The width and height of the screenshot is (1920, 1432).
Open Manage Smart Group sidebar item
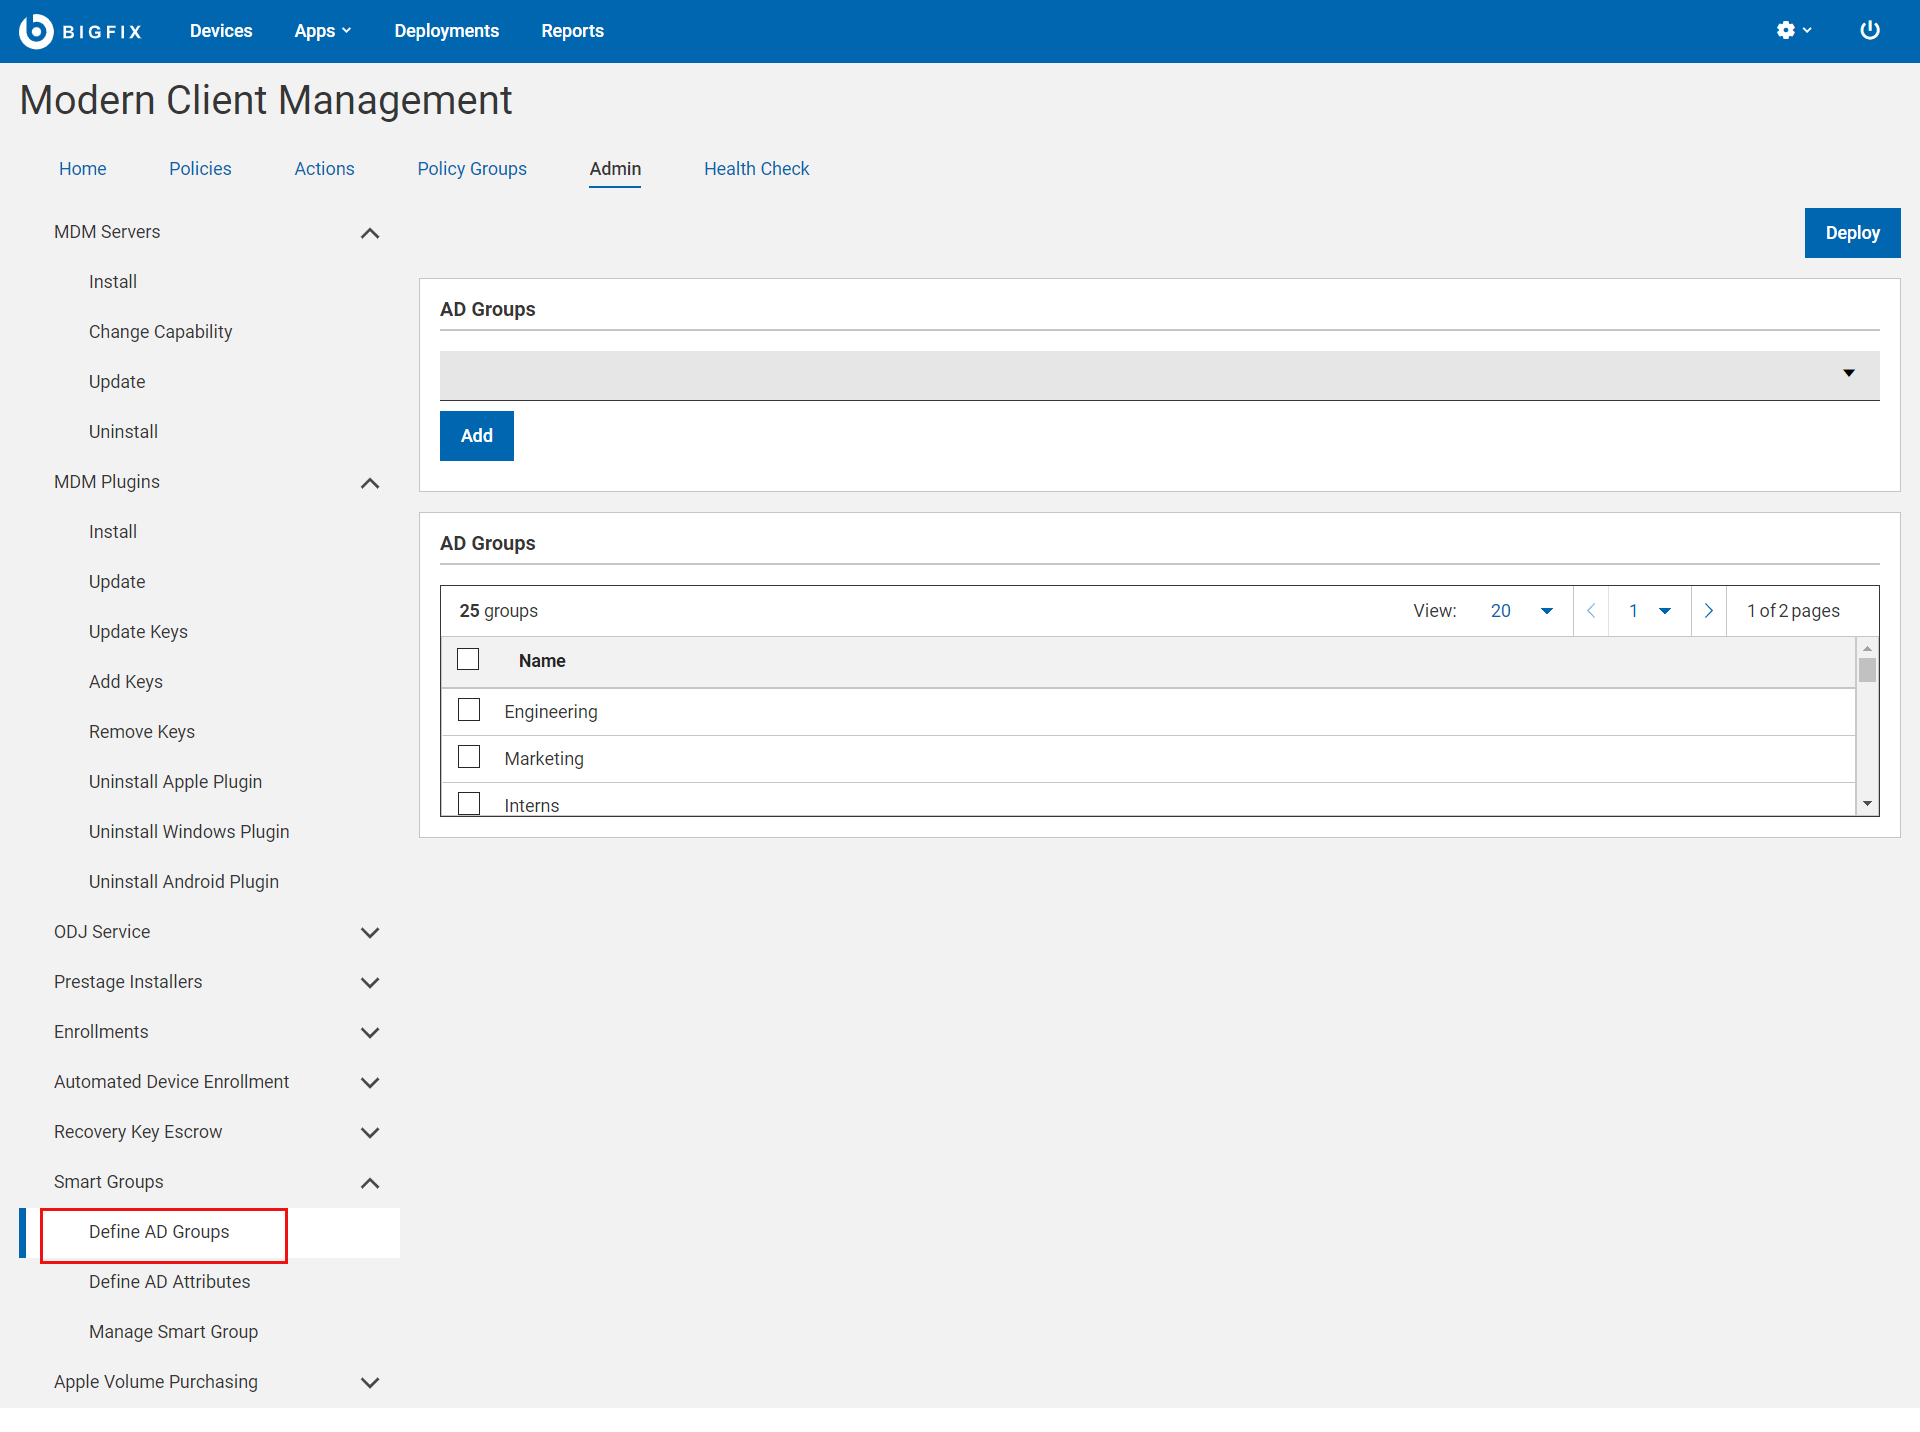point(173,1332)
